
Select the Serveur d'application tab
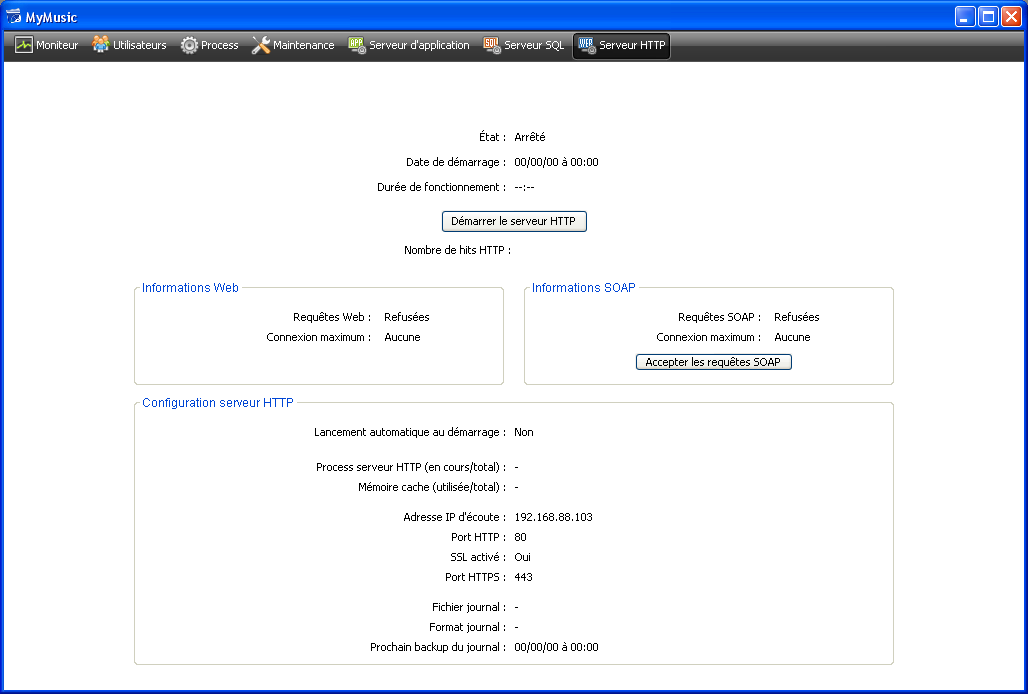[x=409, y=45]
